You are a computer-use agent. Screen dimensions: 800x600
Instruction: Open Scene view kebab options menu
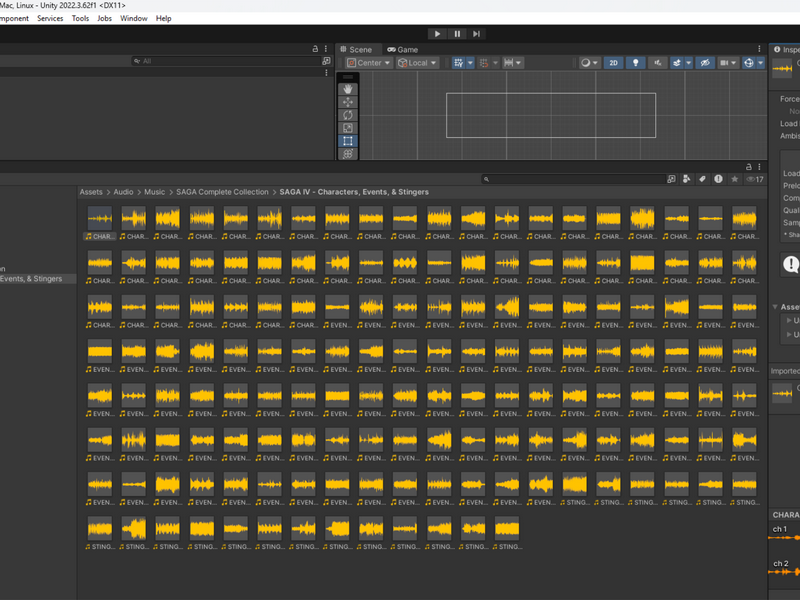[759, 49]
